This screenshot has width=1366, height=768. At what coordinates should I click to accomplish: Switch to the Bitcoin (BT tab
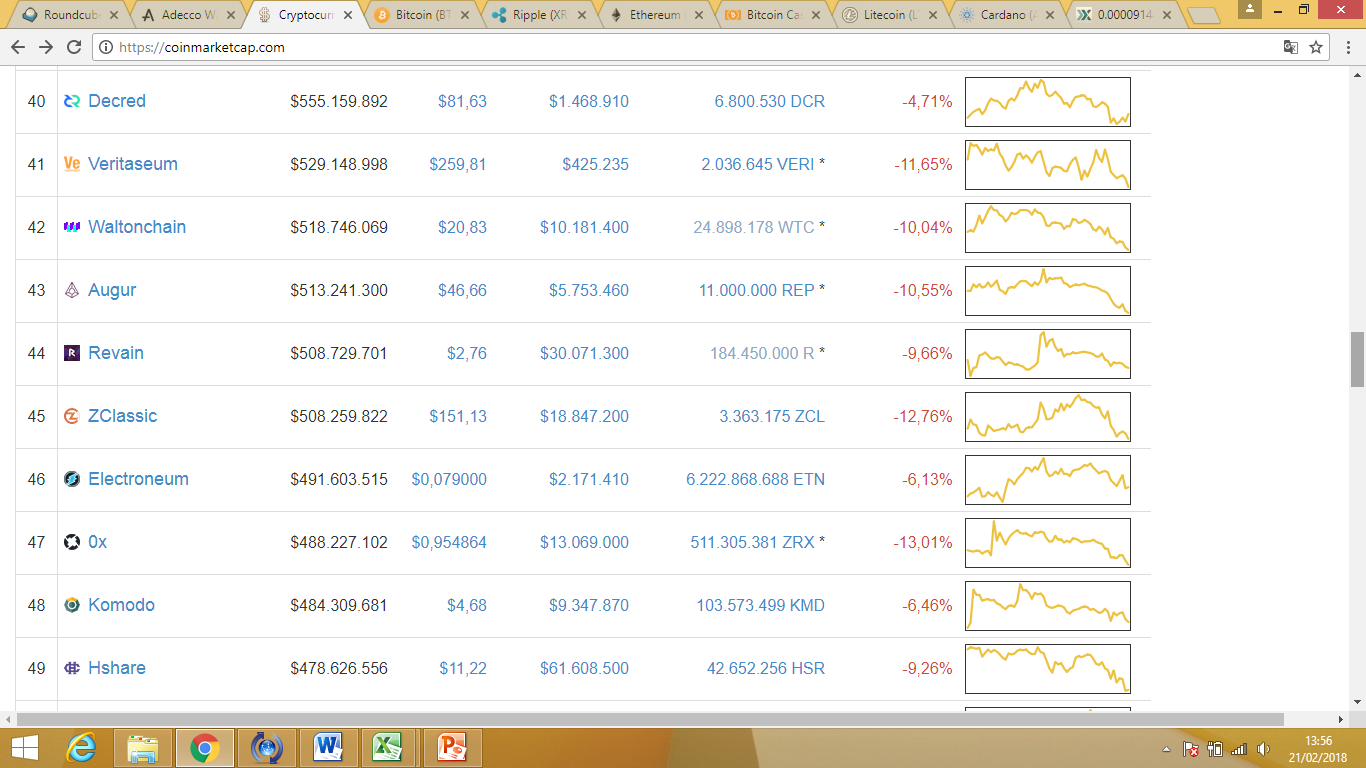click(x=422, y=15)
